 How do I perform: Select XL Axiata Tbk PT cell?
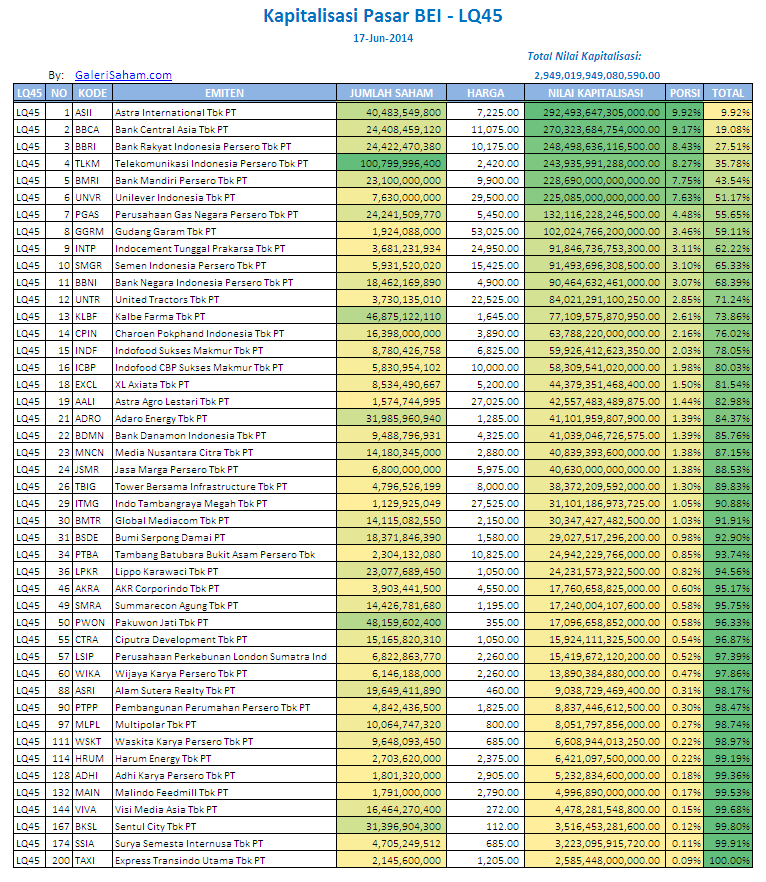click(224, 385)
